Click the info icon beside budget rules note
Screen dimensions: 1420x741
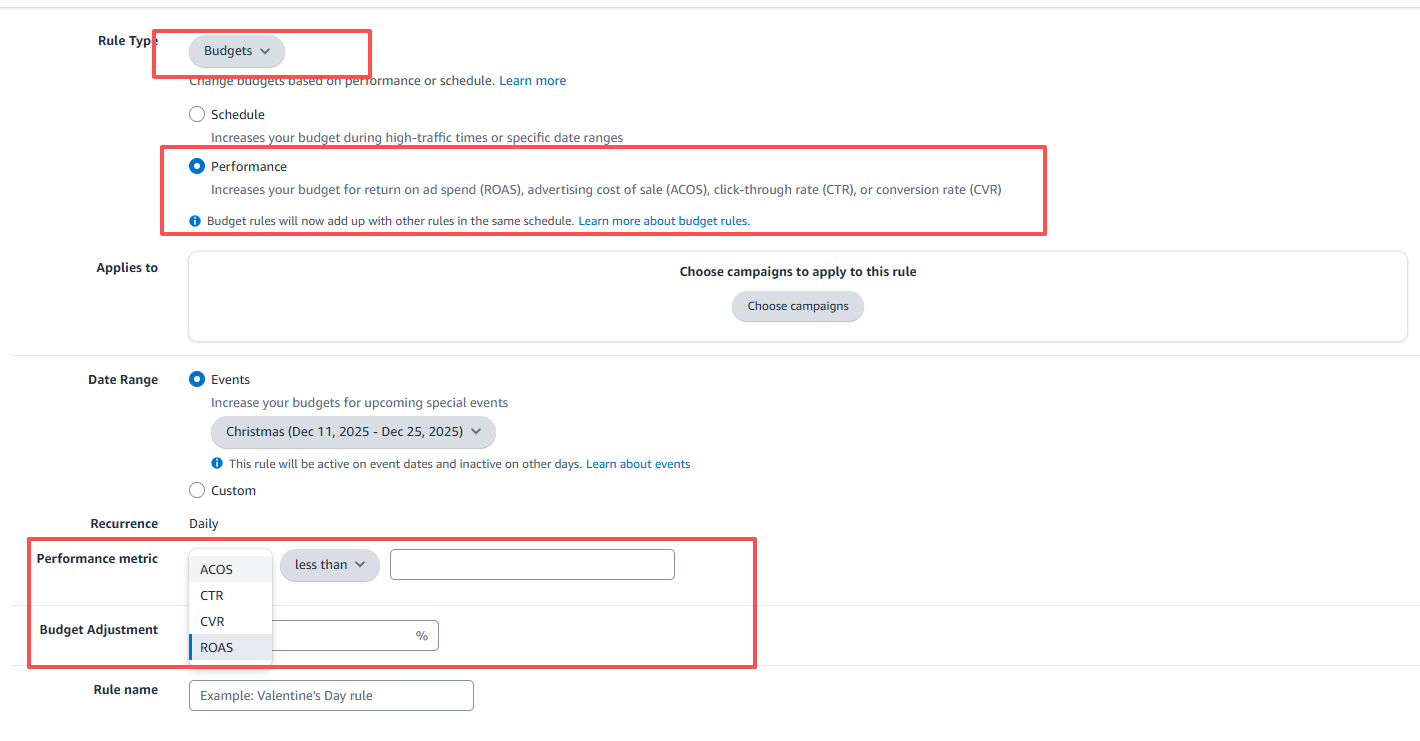[195, 221]
